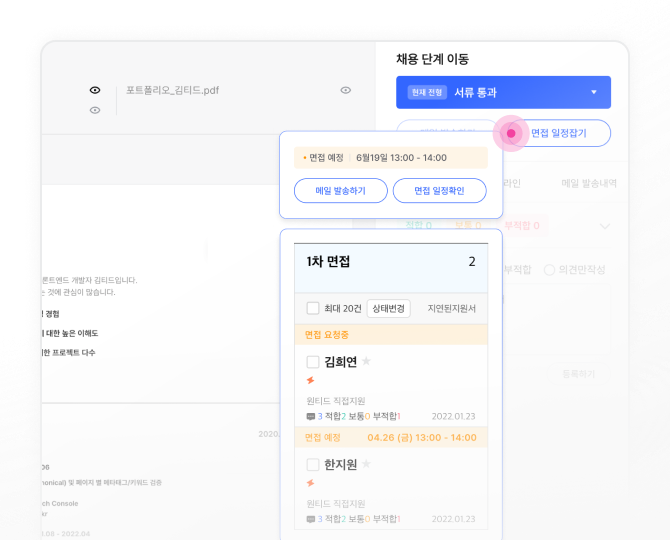670x540 pixels.
Task: Click the 부적합 0 count badge
Action: [522, 226]
